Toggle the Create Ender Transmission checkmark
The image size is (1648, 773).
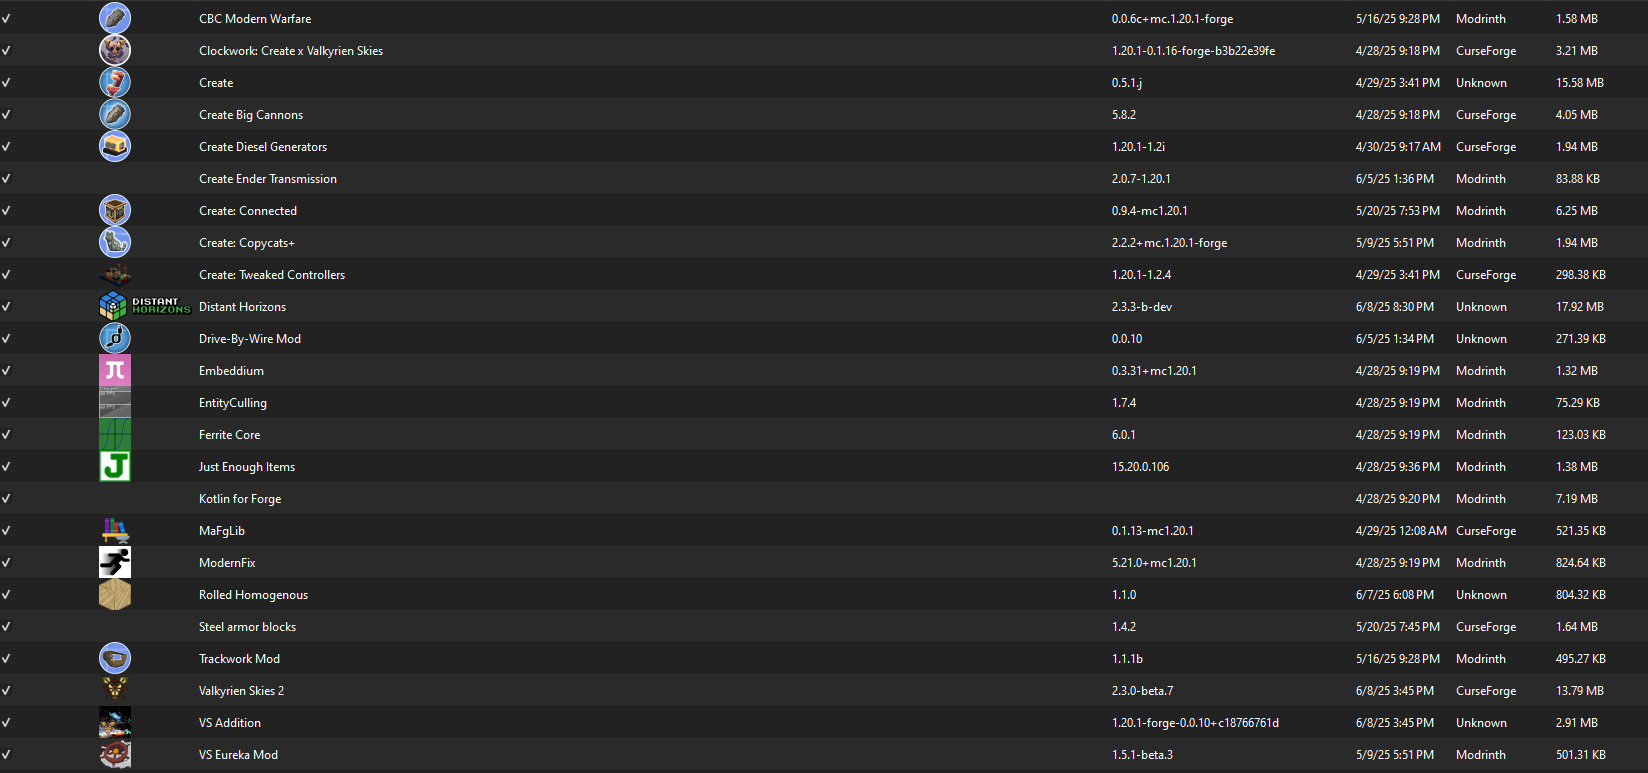pyautogui.click(x=6, y=178)
